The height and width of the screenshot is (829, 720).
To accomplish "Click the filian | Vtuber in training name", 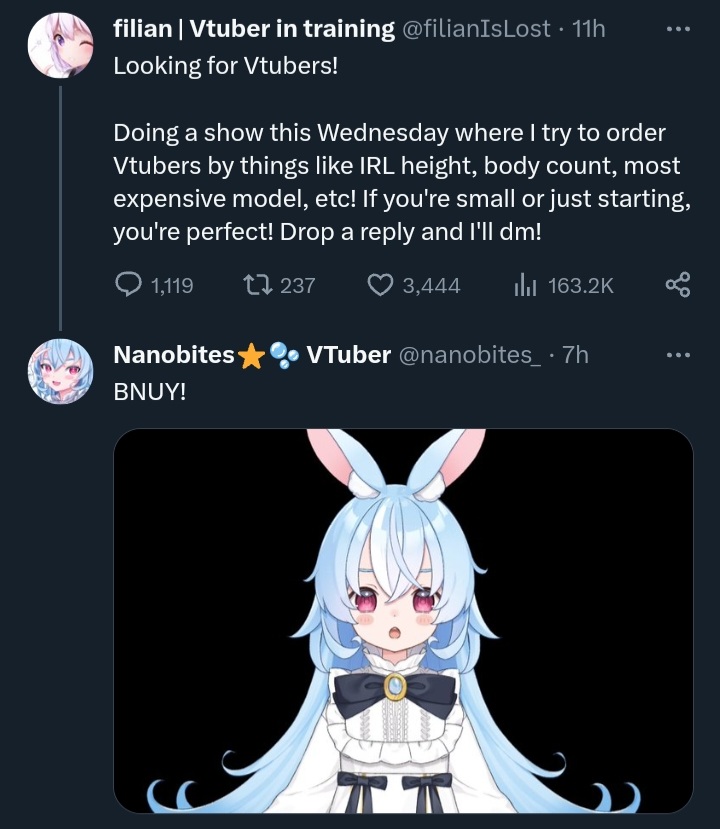I will click(x=254, y=29).
